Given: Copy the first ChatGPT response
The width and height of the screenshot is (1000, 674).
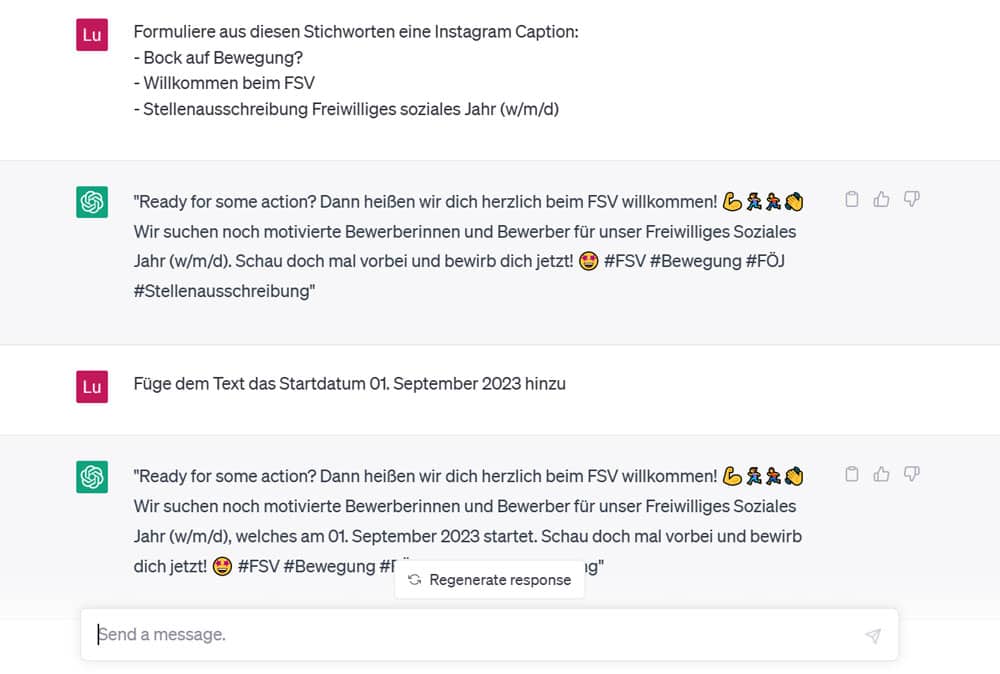Looking at the screenshot, I should [851, 199].
